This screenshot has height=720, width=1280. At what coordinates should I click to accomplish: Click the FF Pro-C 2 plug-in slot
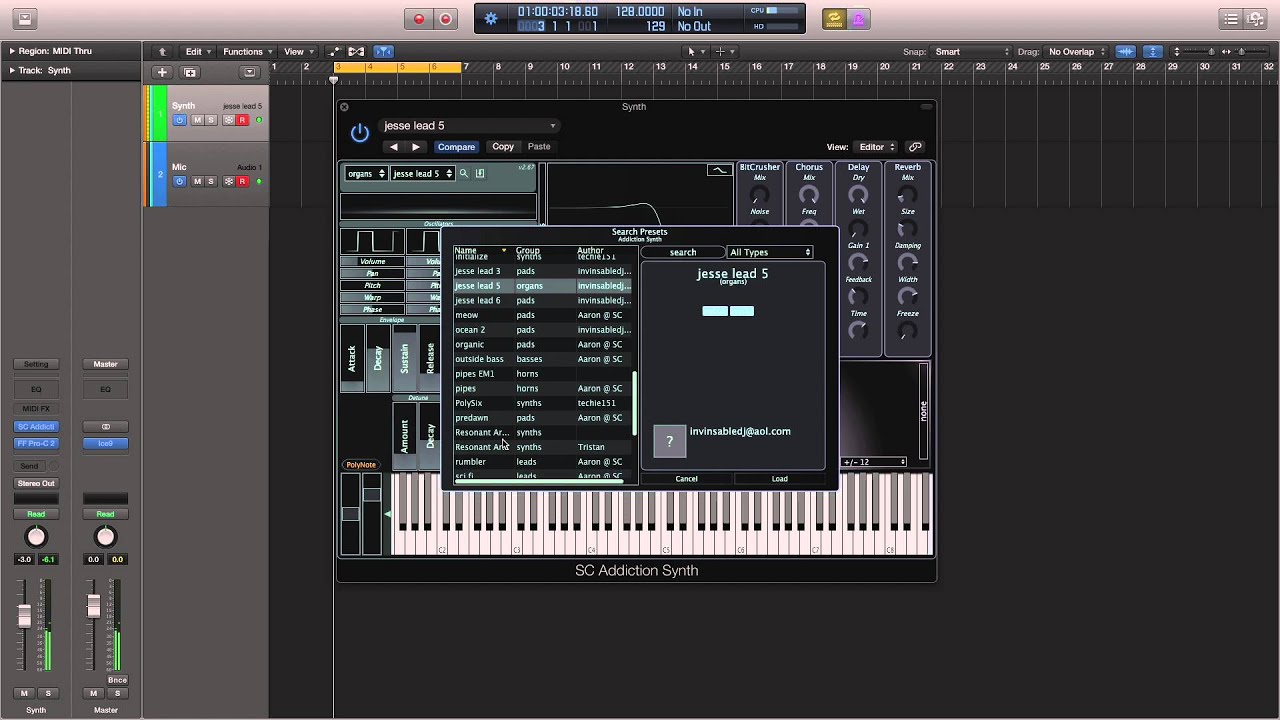tap(36, 443)
